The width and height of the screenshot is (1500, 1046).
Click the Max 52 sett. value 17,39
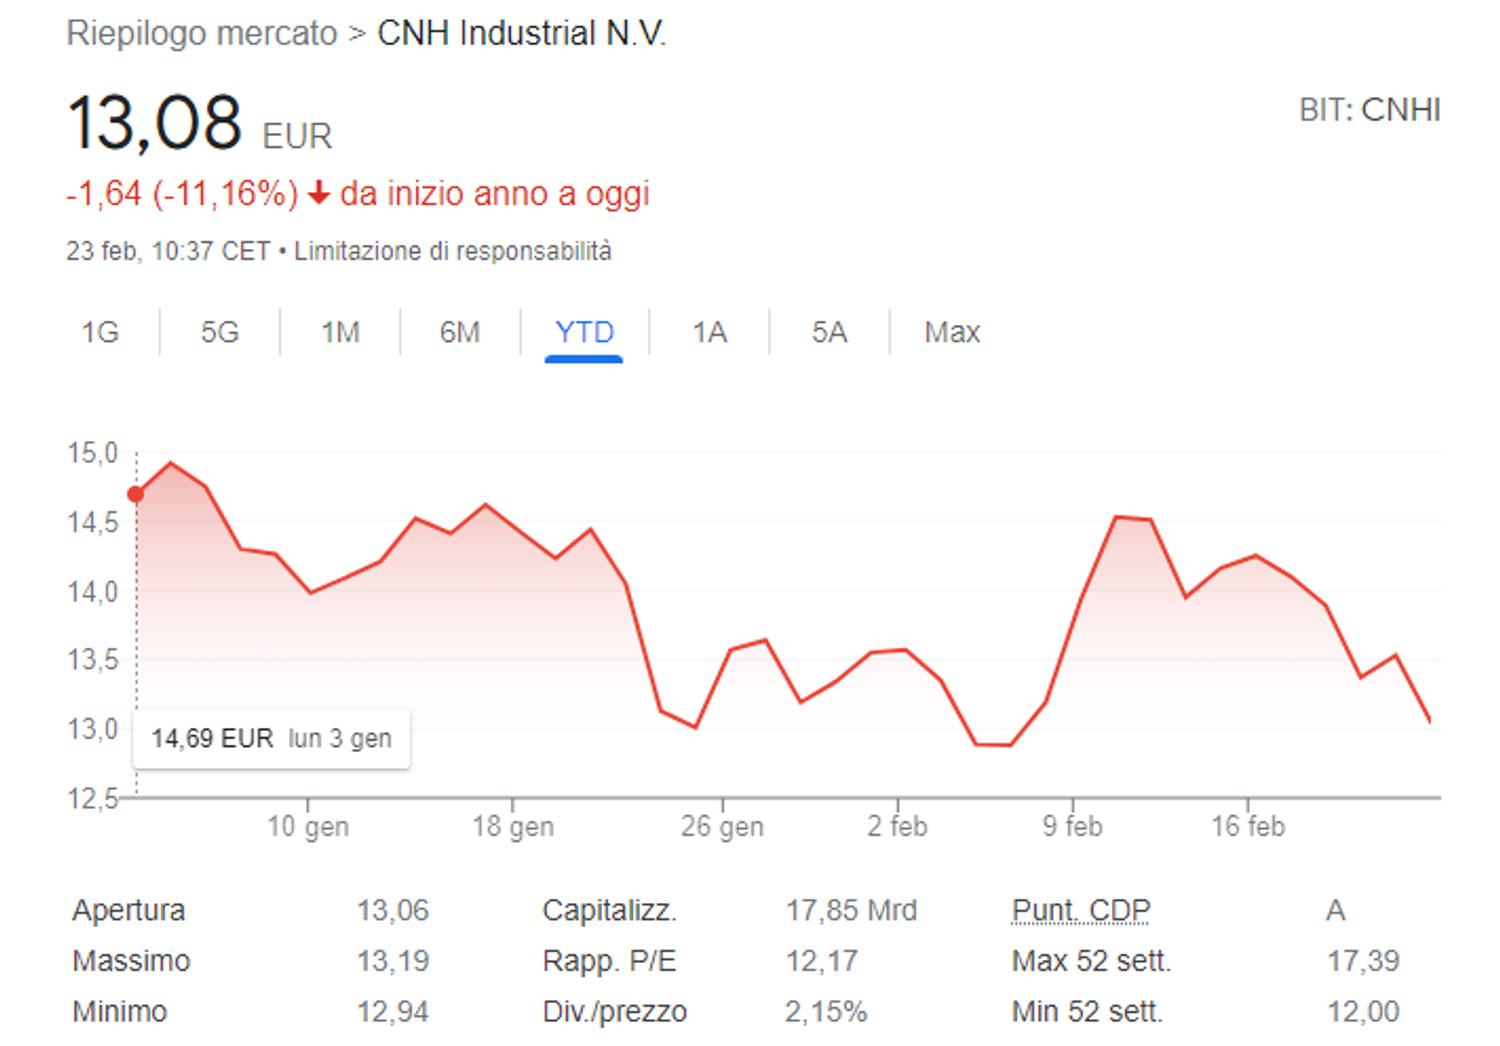tap(1363, 961)
